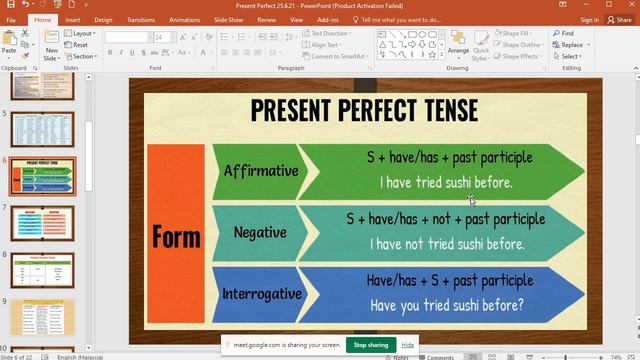Open the Select dropdown in Editing
Screen dimensions: 640x360
tap(568, 56)
